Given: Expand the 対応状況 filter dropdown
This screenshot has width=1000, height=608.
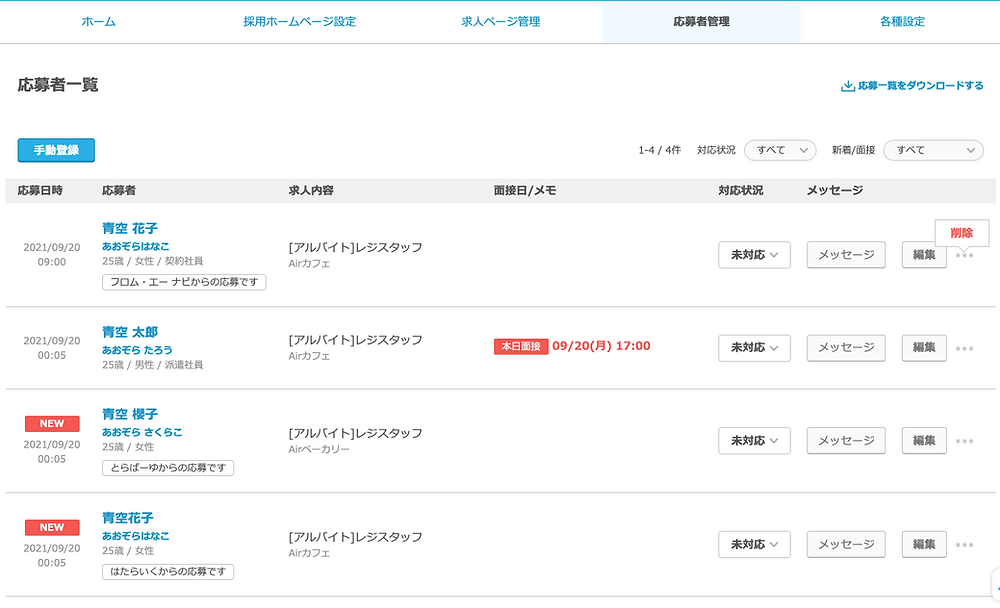Looking at the screenshot, I should [780, 151].
